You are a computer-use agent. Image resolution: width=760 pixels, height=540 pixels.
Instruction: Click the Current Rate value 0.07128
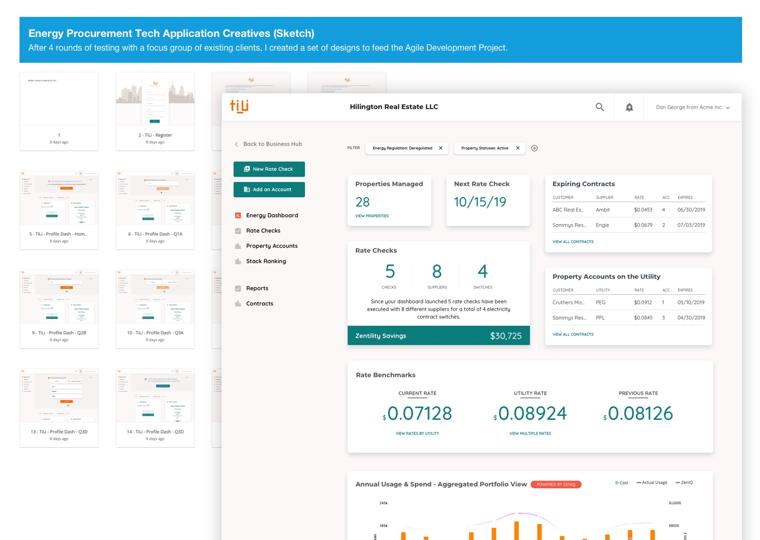417,413
